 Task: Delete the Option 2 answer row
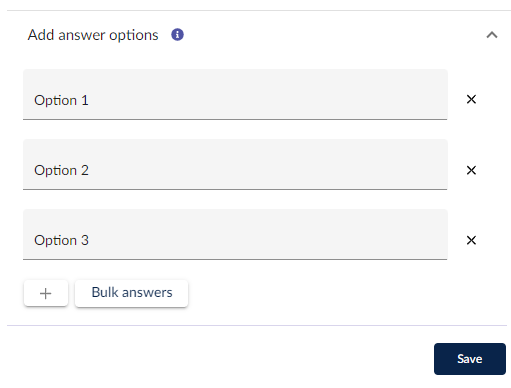(x=471, y=170)
